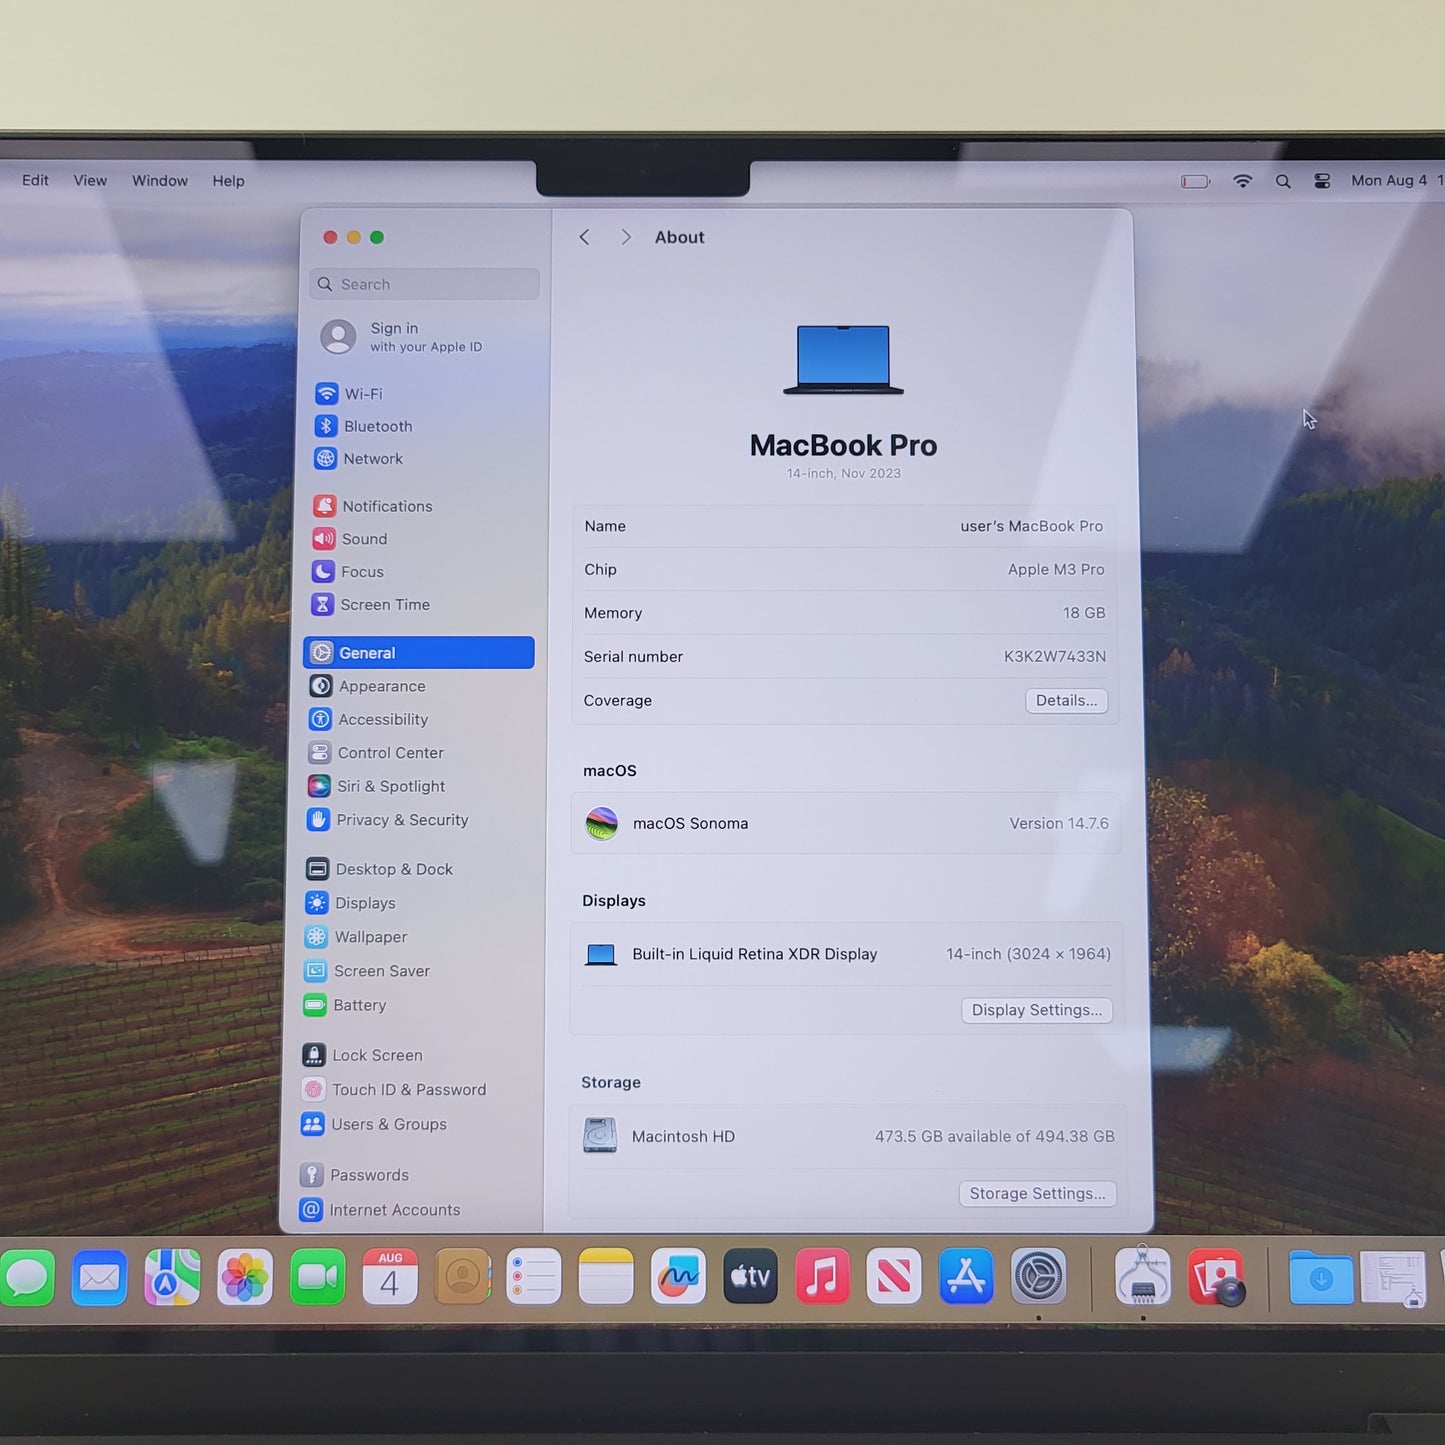1445x1445 pixels.
Task: Open FaceTime from the Dock
Action: 318,1277
